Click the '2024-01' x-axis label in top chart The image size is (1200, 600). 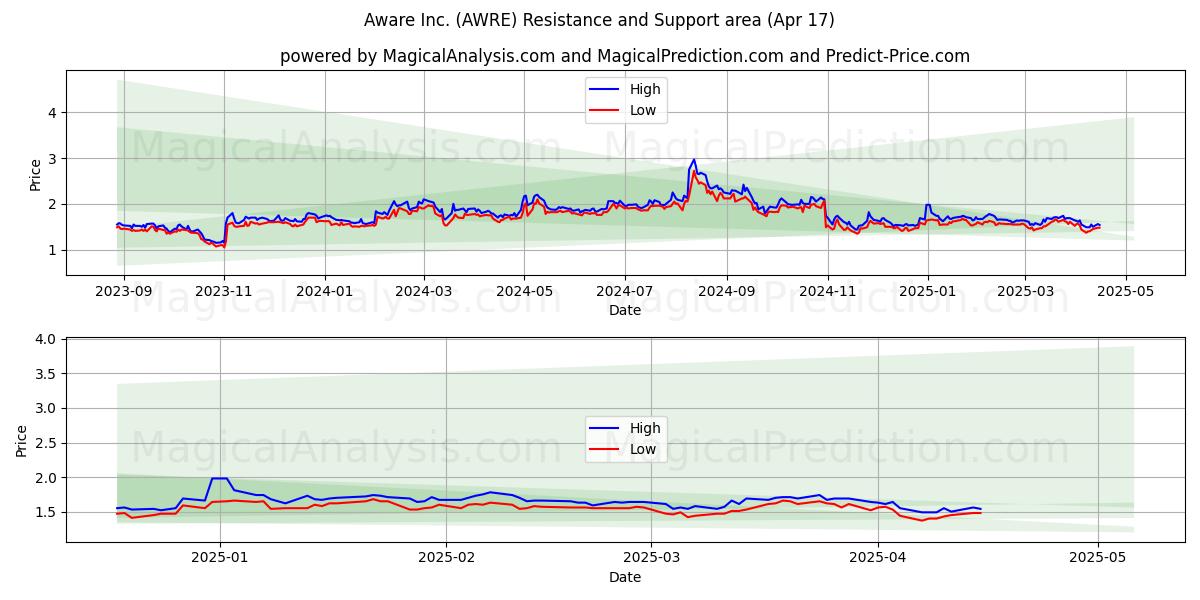[325, 294]
